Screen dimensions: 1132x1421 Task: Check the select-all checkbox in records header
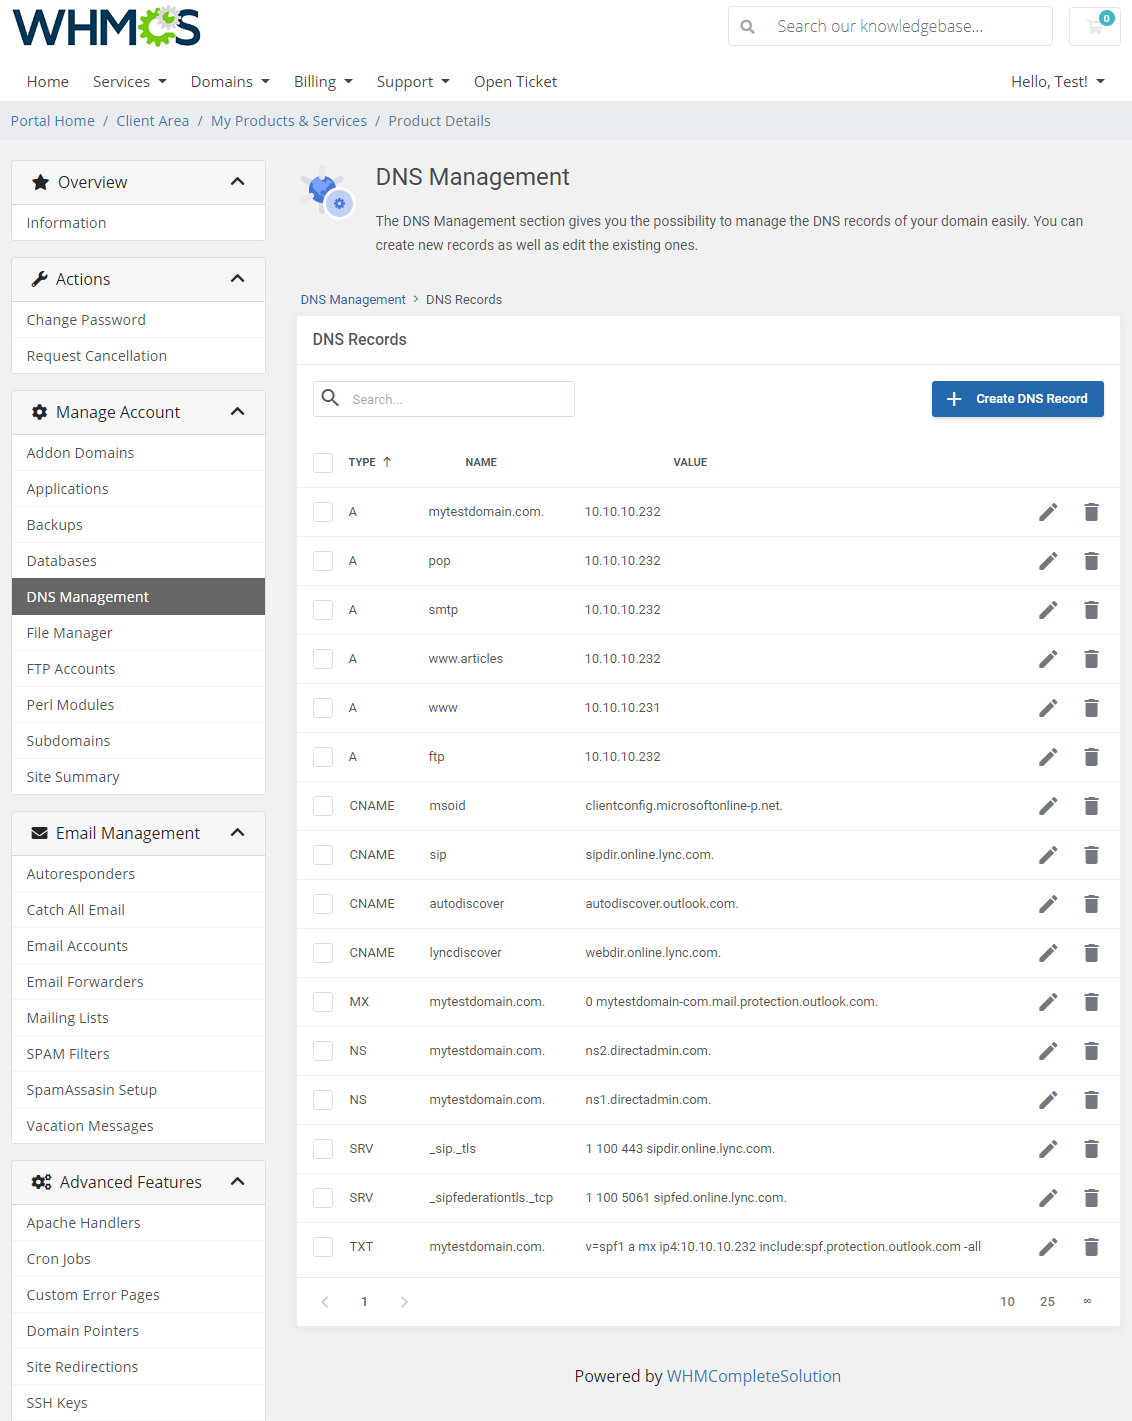(x=323, y=462)
